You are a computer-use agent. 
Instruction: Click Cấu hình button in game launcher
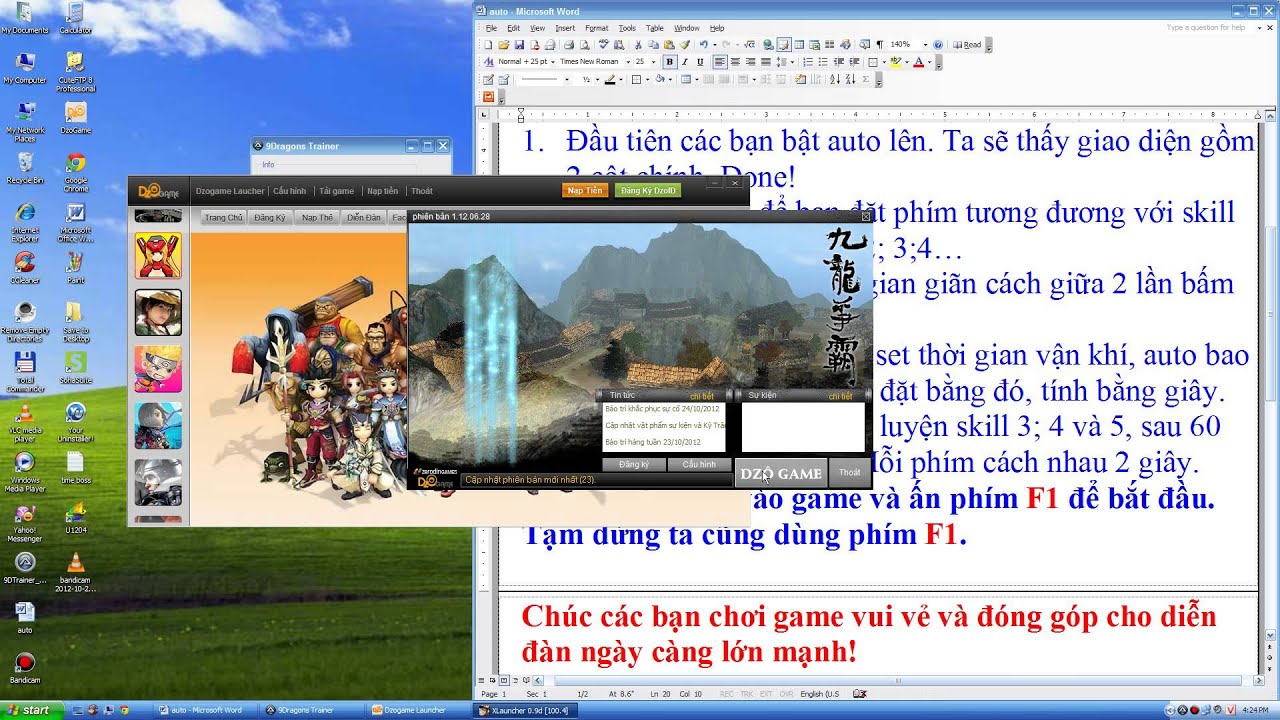[699, 465]
